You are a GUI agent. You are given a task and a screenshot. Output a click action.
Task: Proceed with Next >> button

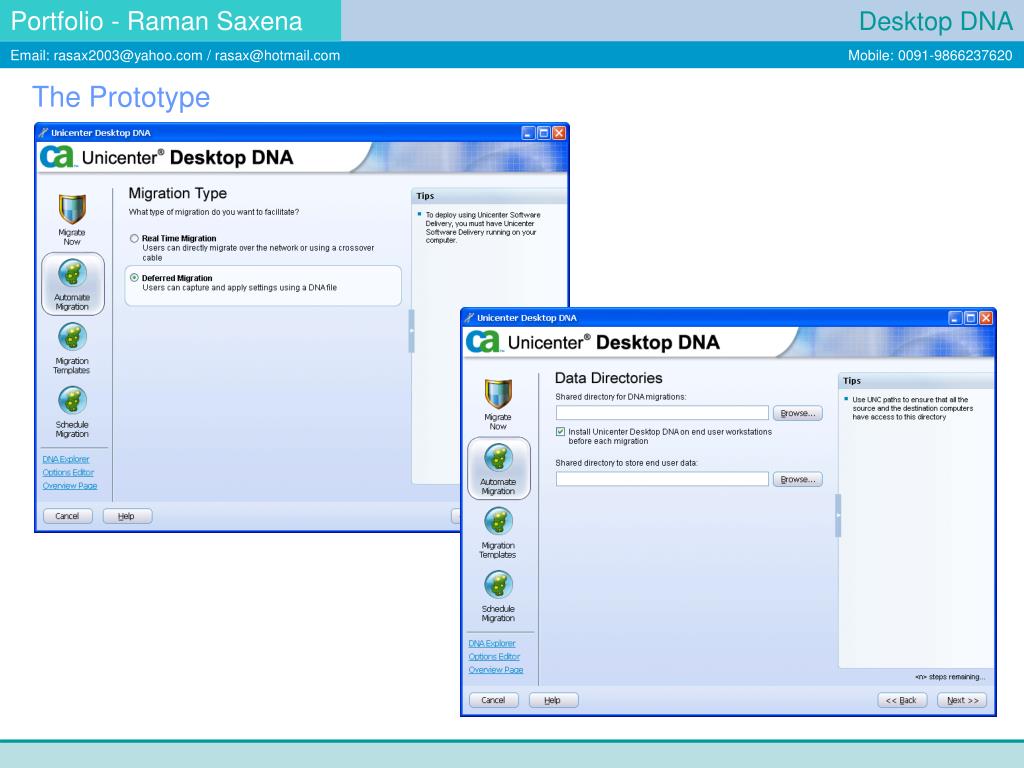tap(962, 700)
